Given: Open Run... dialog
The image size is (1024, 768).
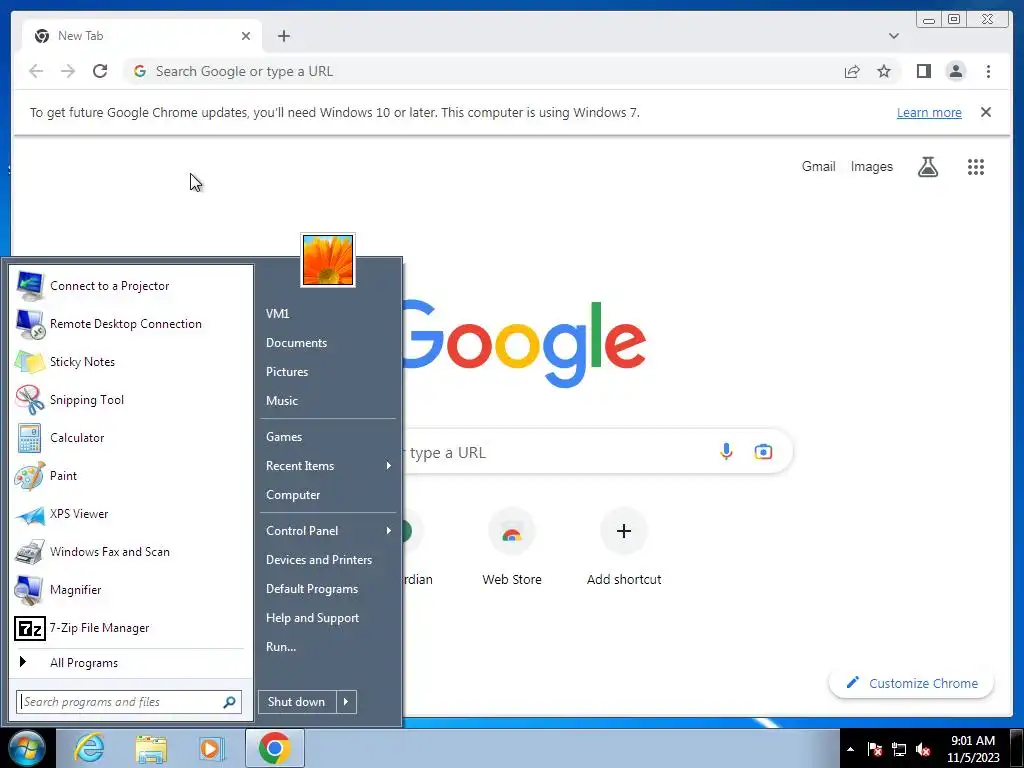Looking at the screenshot, I should [x=328, y=647].
